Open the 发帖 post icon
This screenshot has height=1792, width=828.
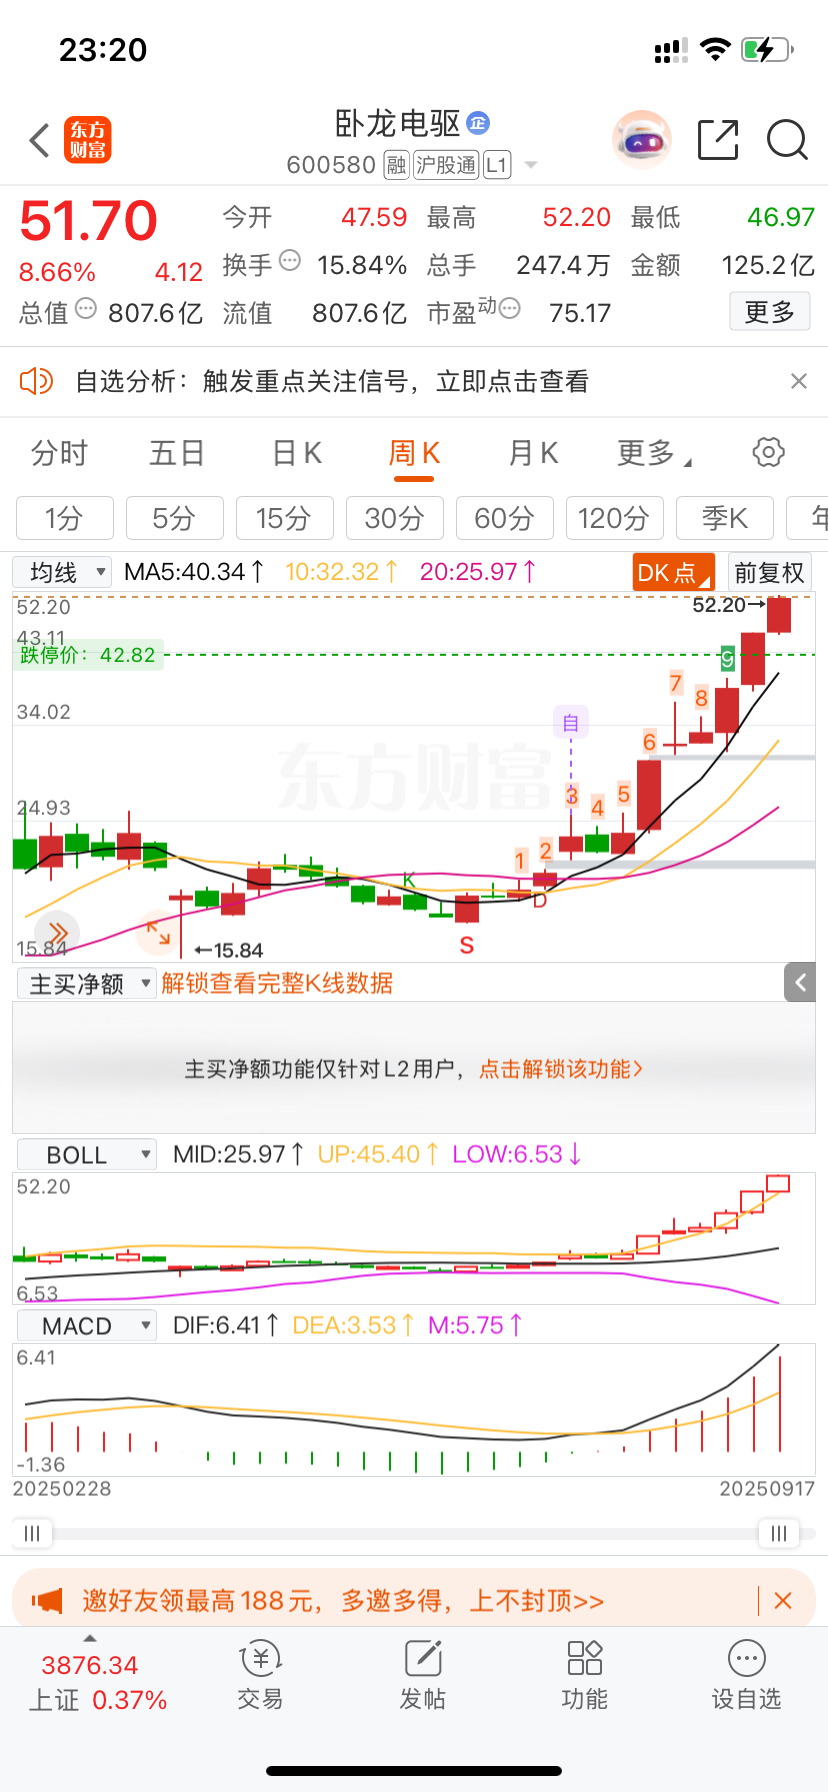point(422,1676)
